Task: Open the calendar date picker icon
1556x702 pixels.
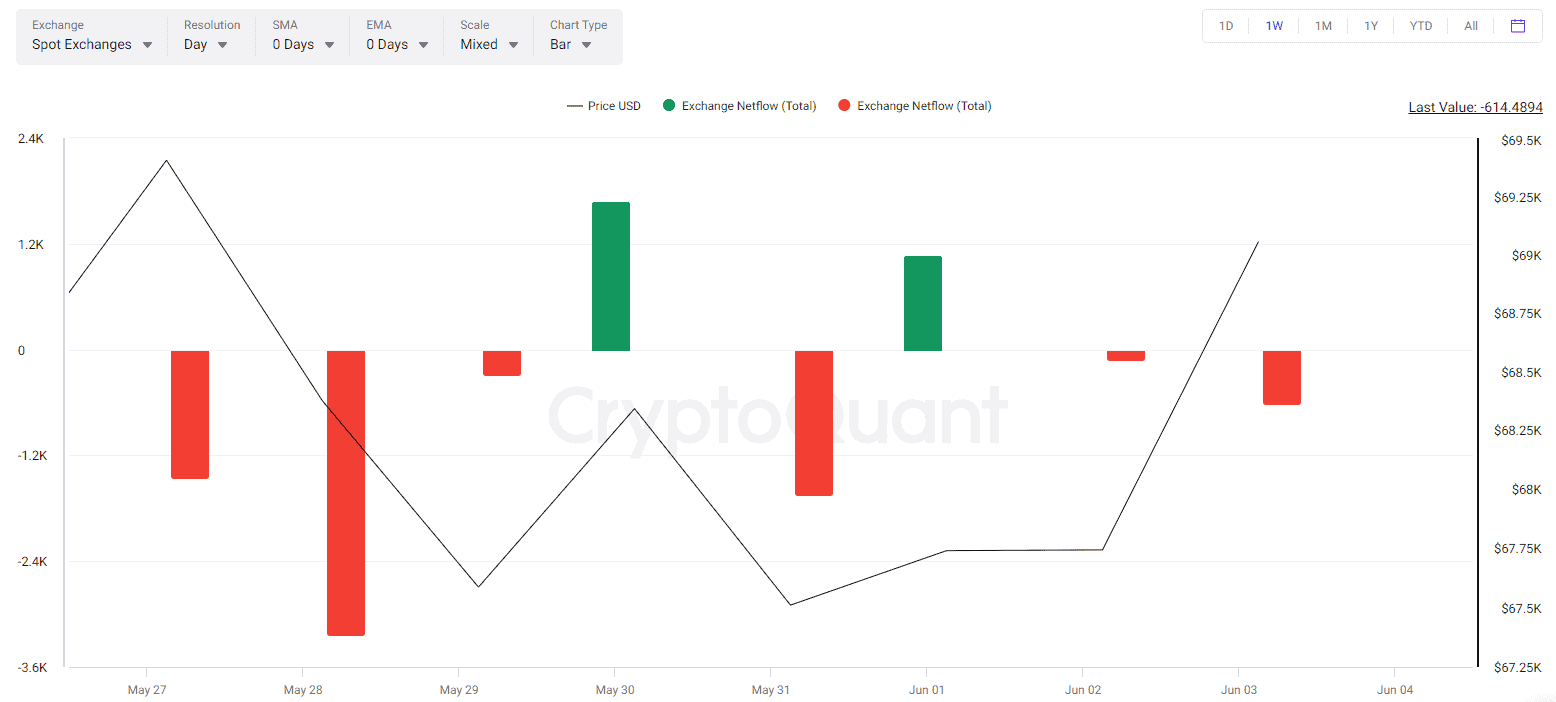Action: (x=1518, y=26)
